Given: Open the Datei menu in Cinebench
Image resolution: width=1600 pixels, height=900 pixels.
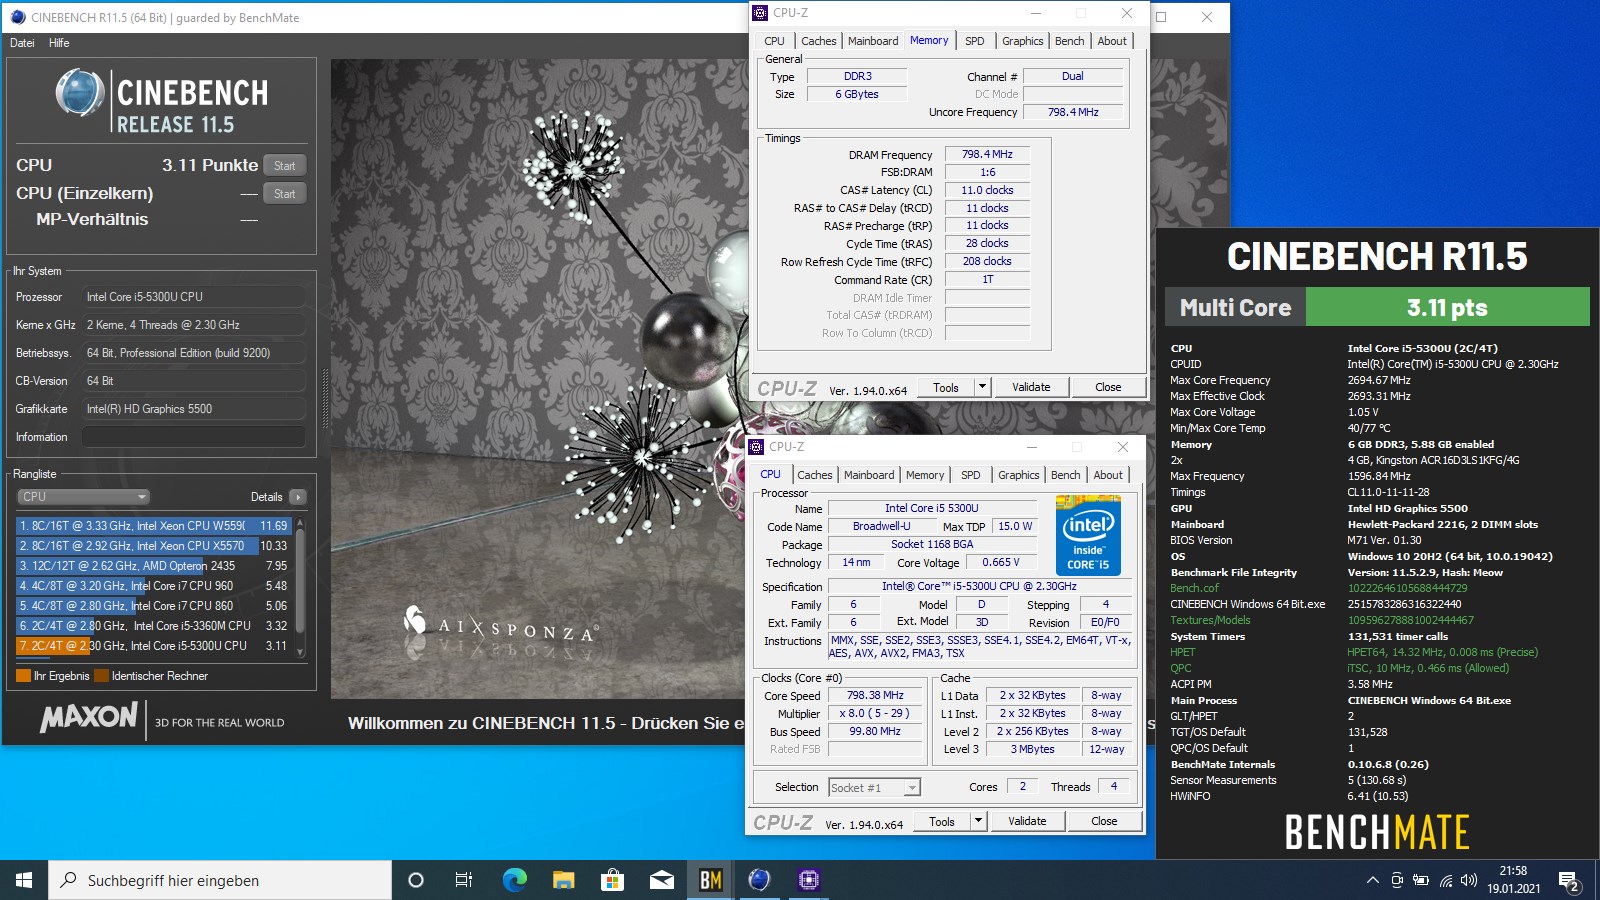Looking at the screenshot, I should click(22, 43).
